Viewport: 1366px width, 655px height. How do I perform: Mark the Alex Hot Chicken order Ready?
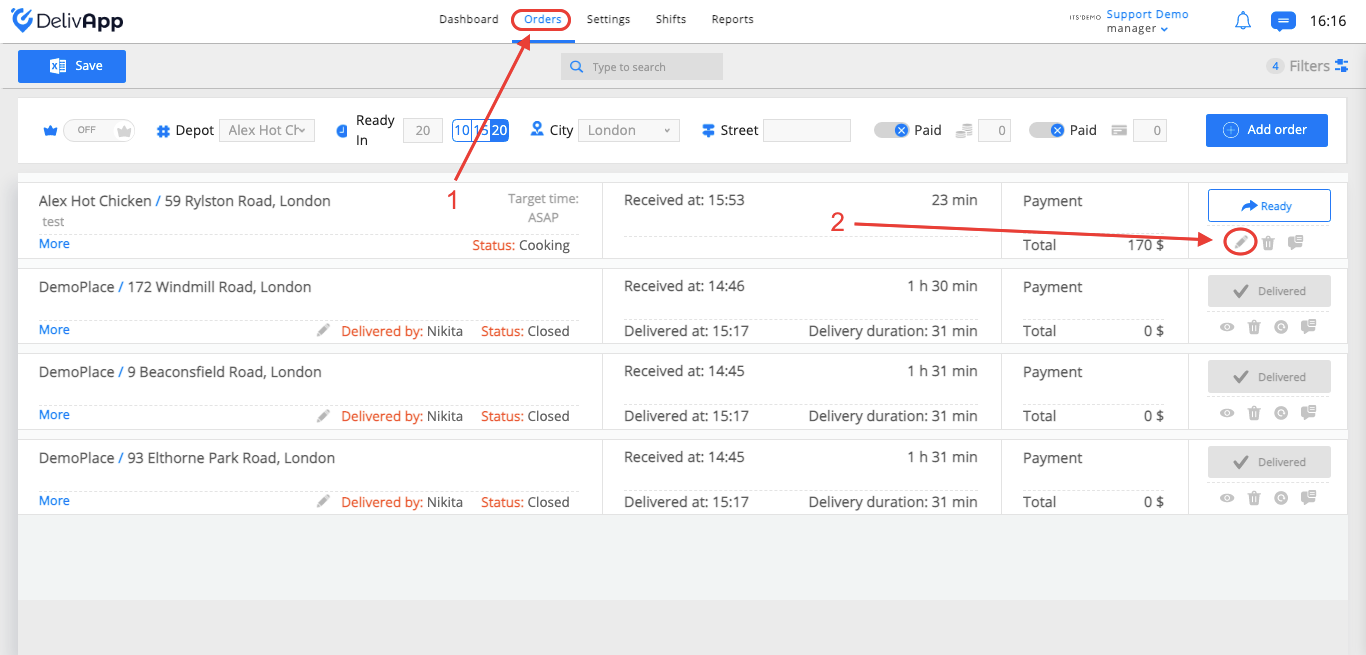click(x=1269, y=205)
